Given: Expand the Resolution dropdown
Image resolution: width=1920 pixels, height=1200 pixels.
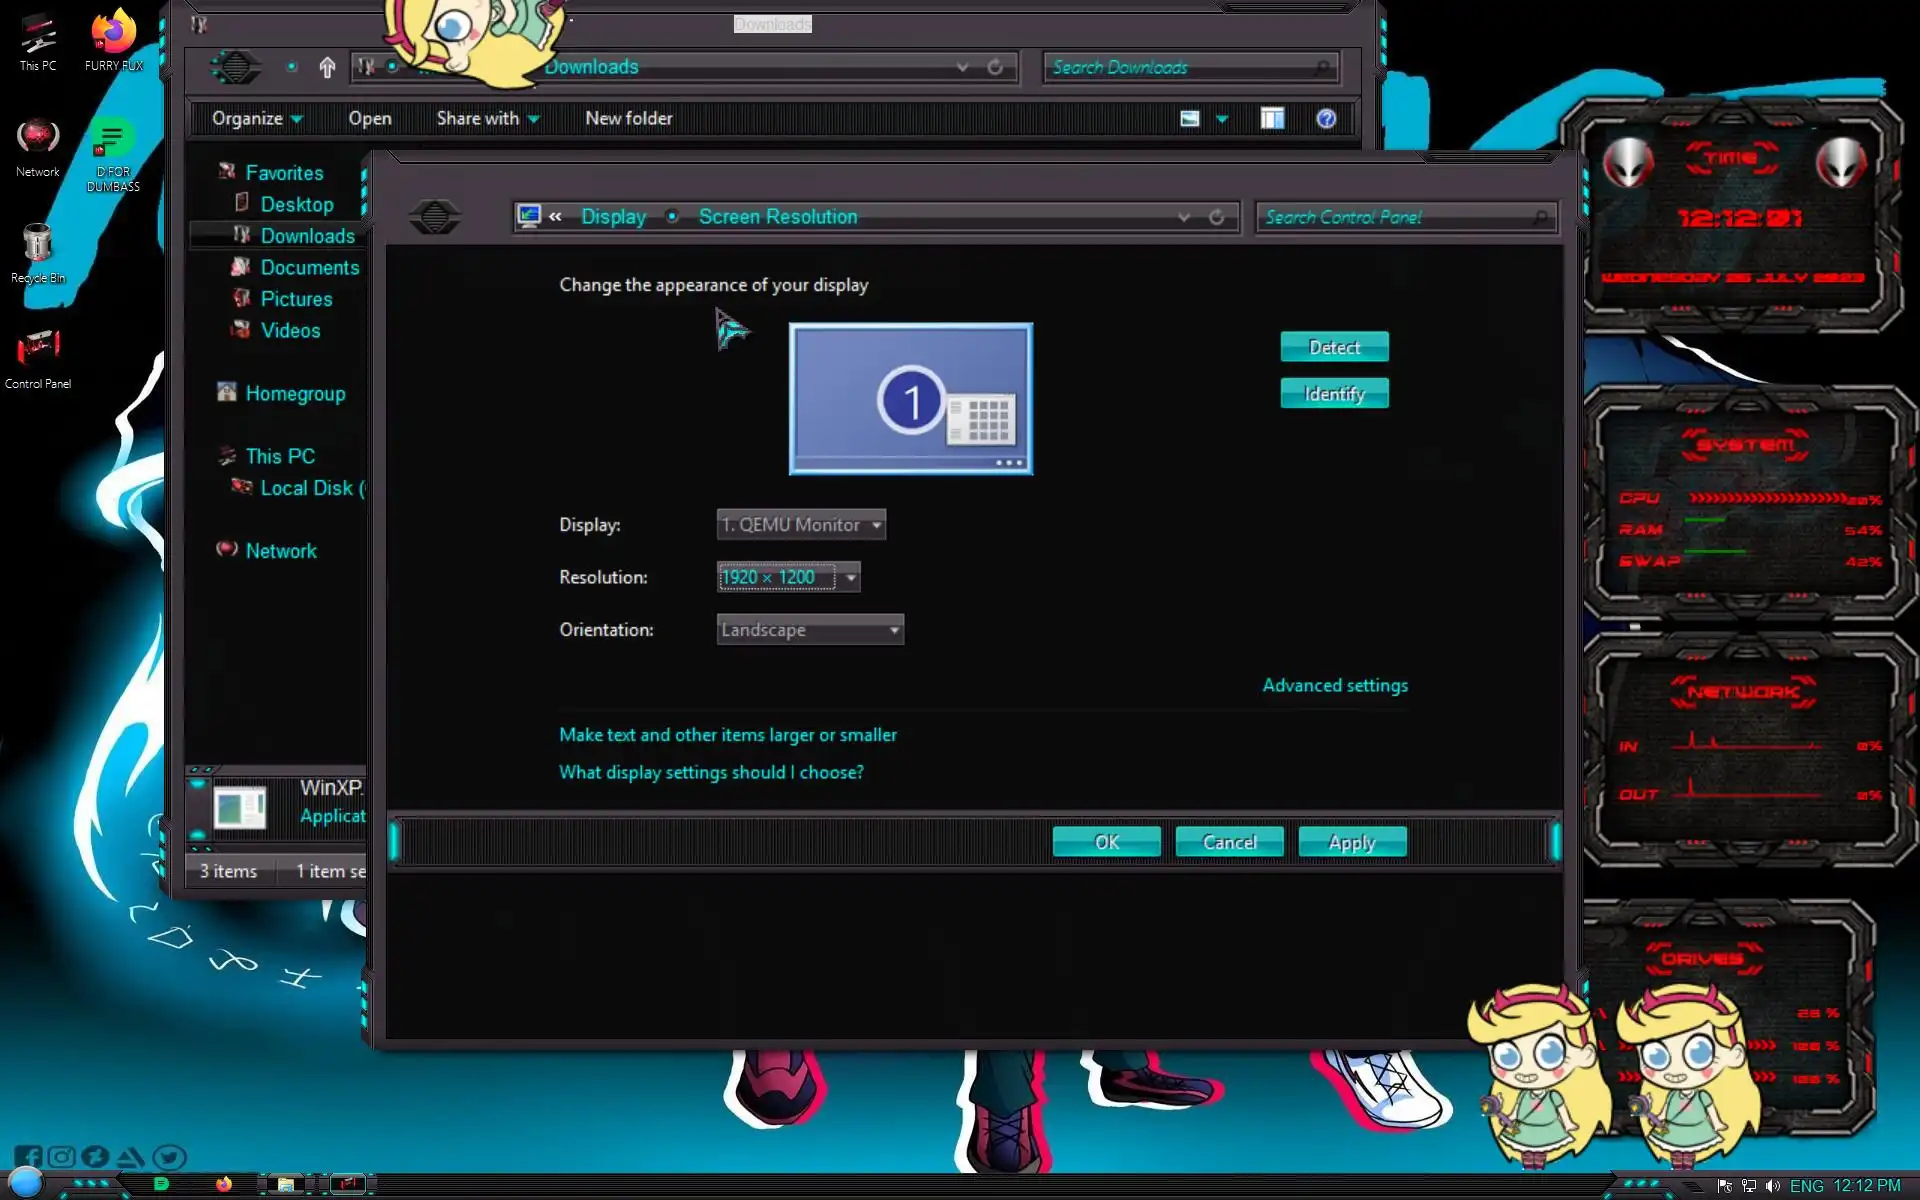Looking at the screenshot, I should click(850, 577).
